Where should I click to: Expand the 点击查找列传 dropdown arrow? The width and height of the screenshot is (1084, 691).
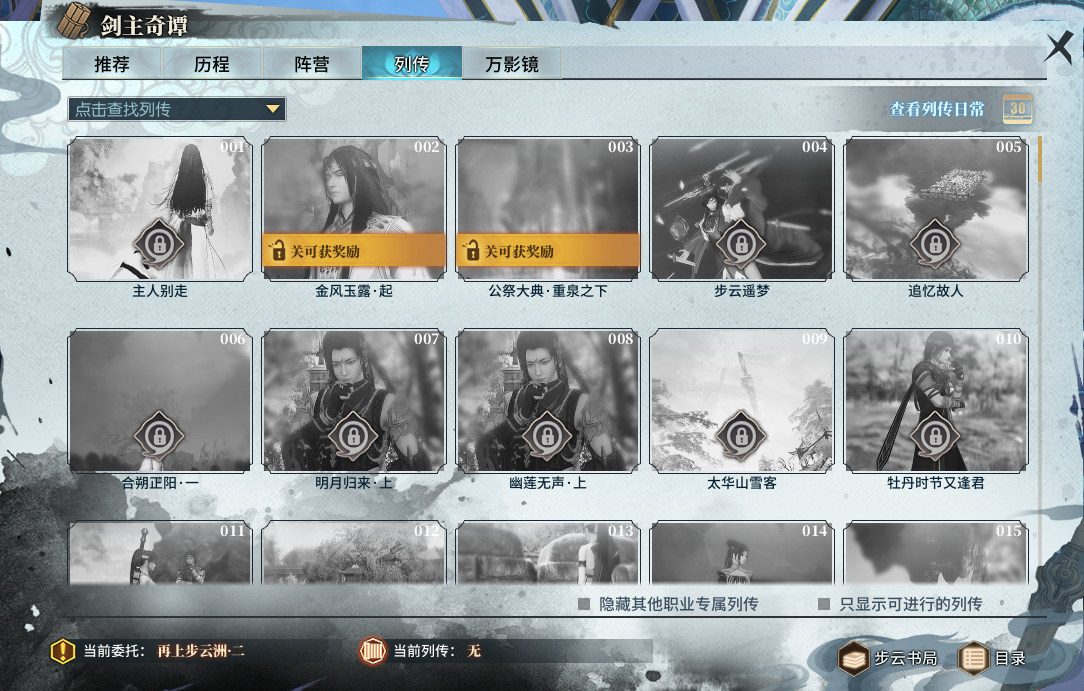click(273, 109)
